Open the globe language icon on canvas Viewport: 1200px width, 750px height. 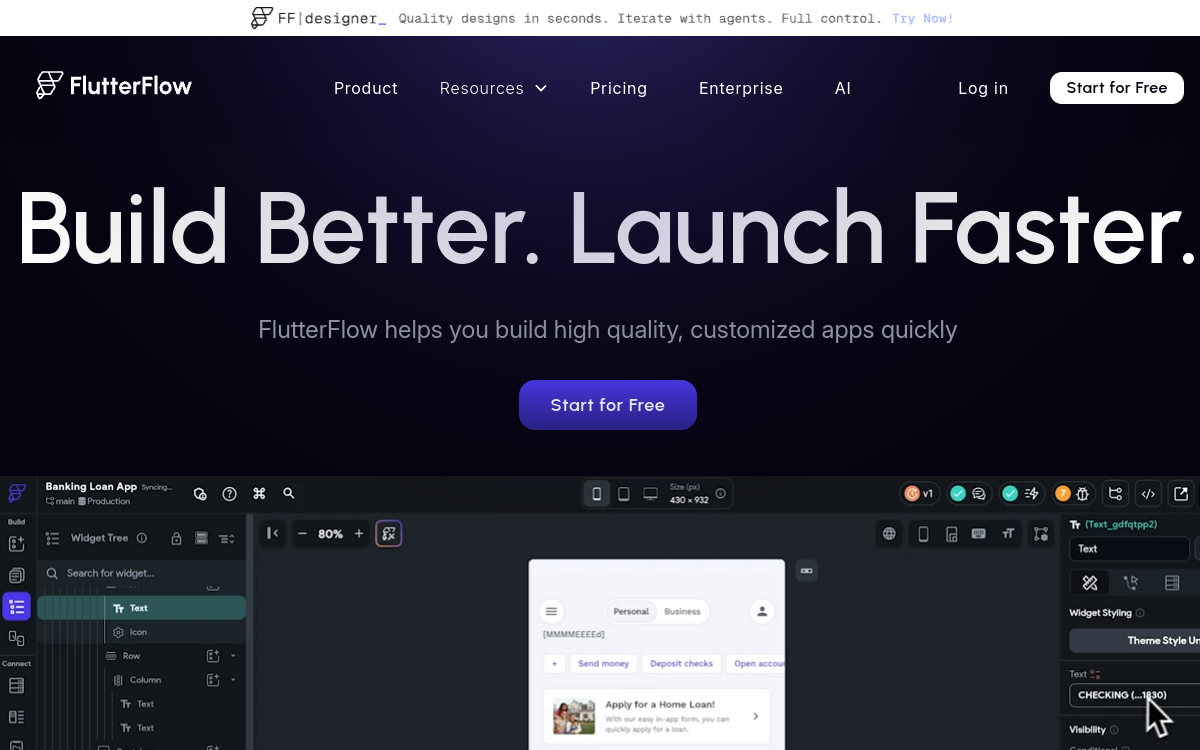(889, 534)
